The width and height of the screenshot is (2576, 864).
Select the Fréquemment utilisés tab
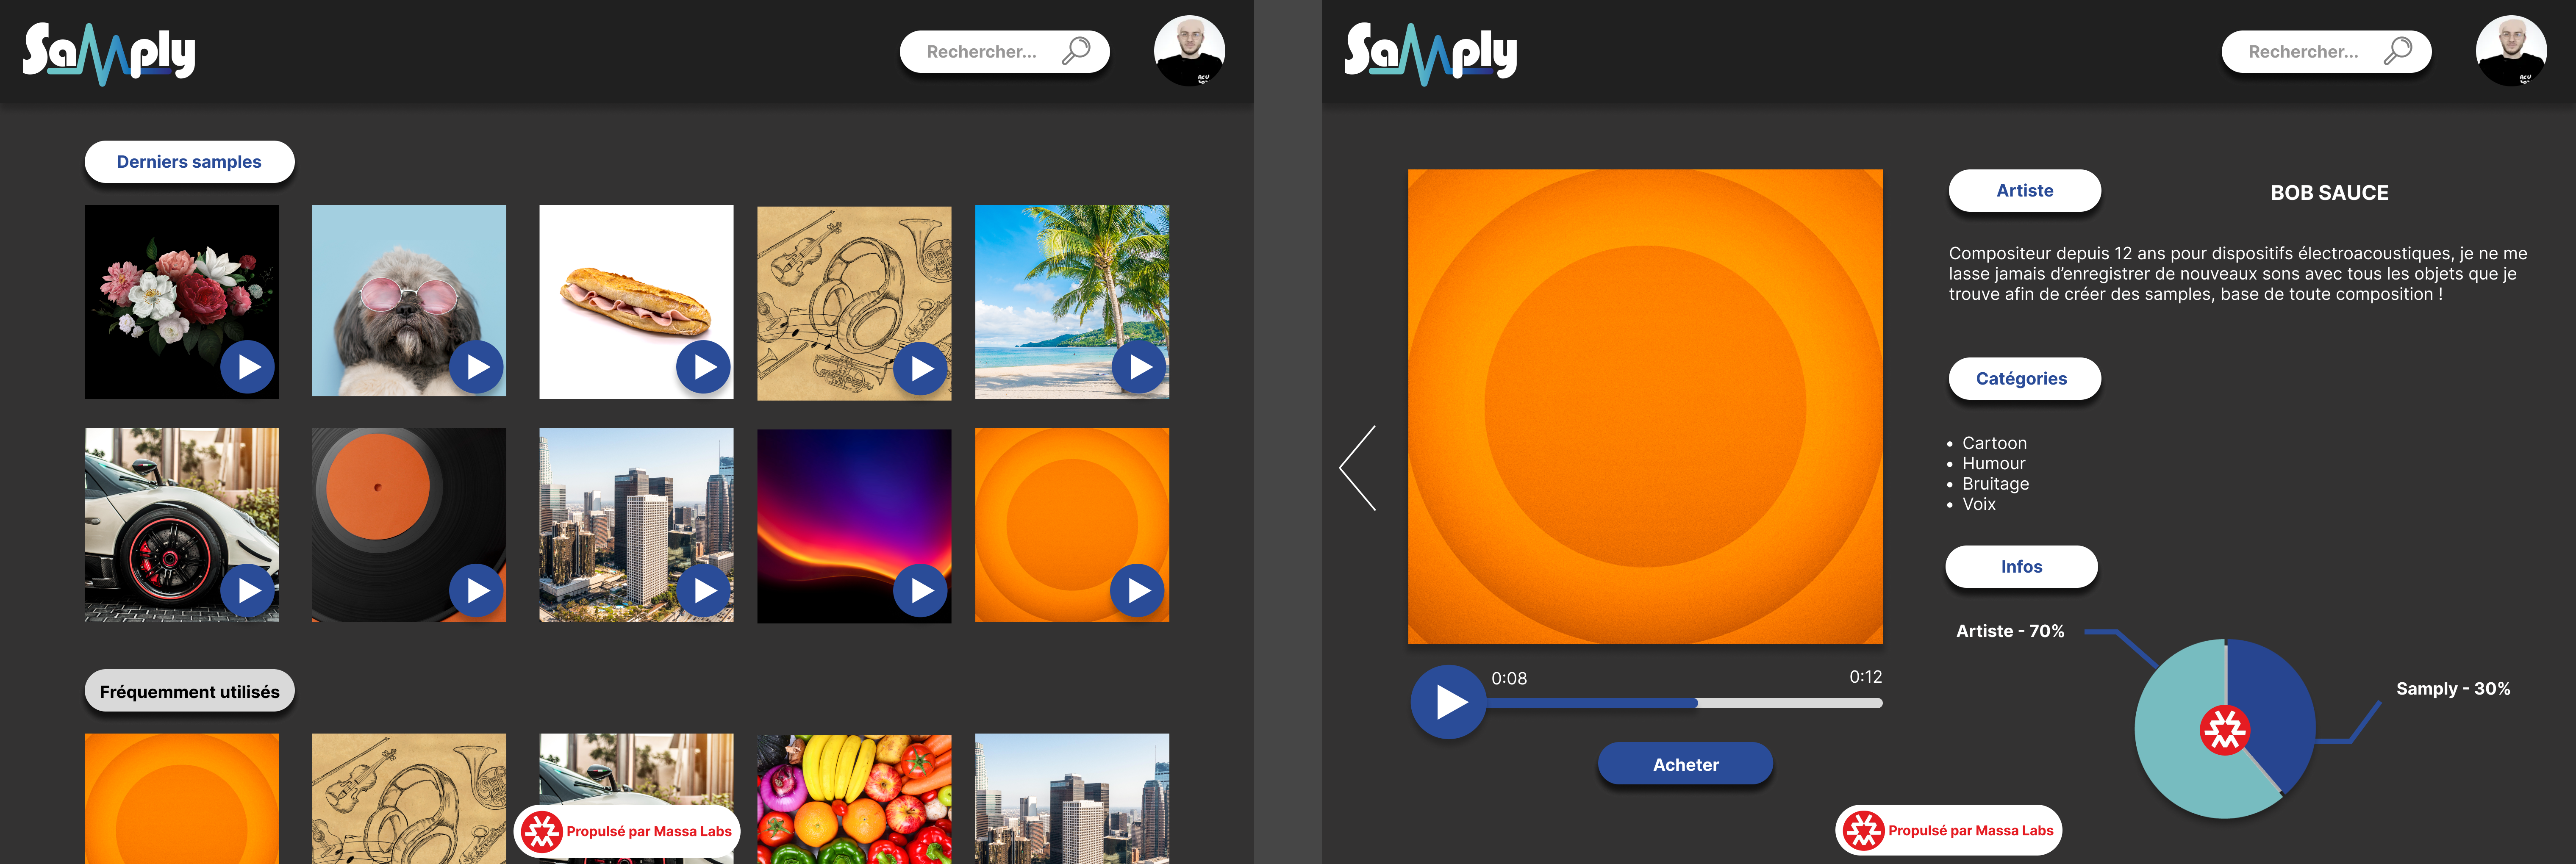(189, 691)
